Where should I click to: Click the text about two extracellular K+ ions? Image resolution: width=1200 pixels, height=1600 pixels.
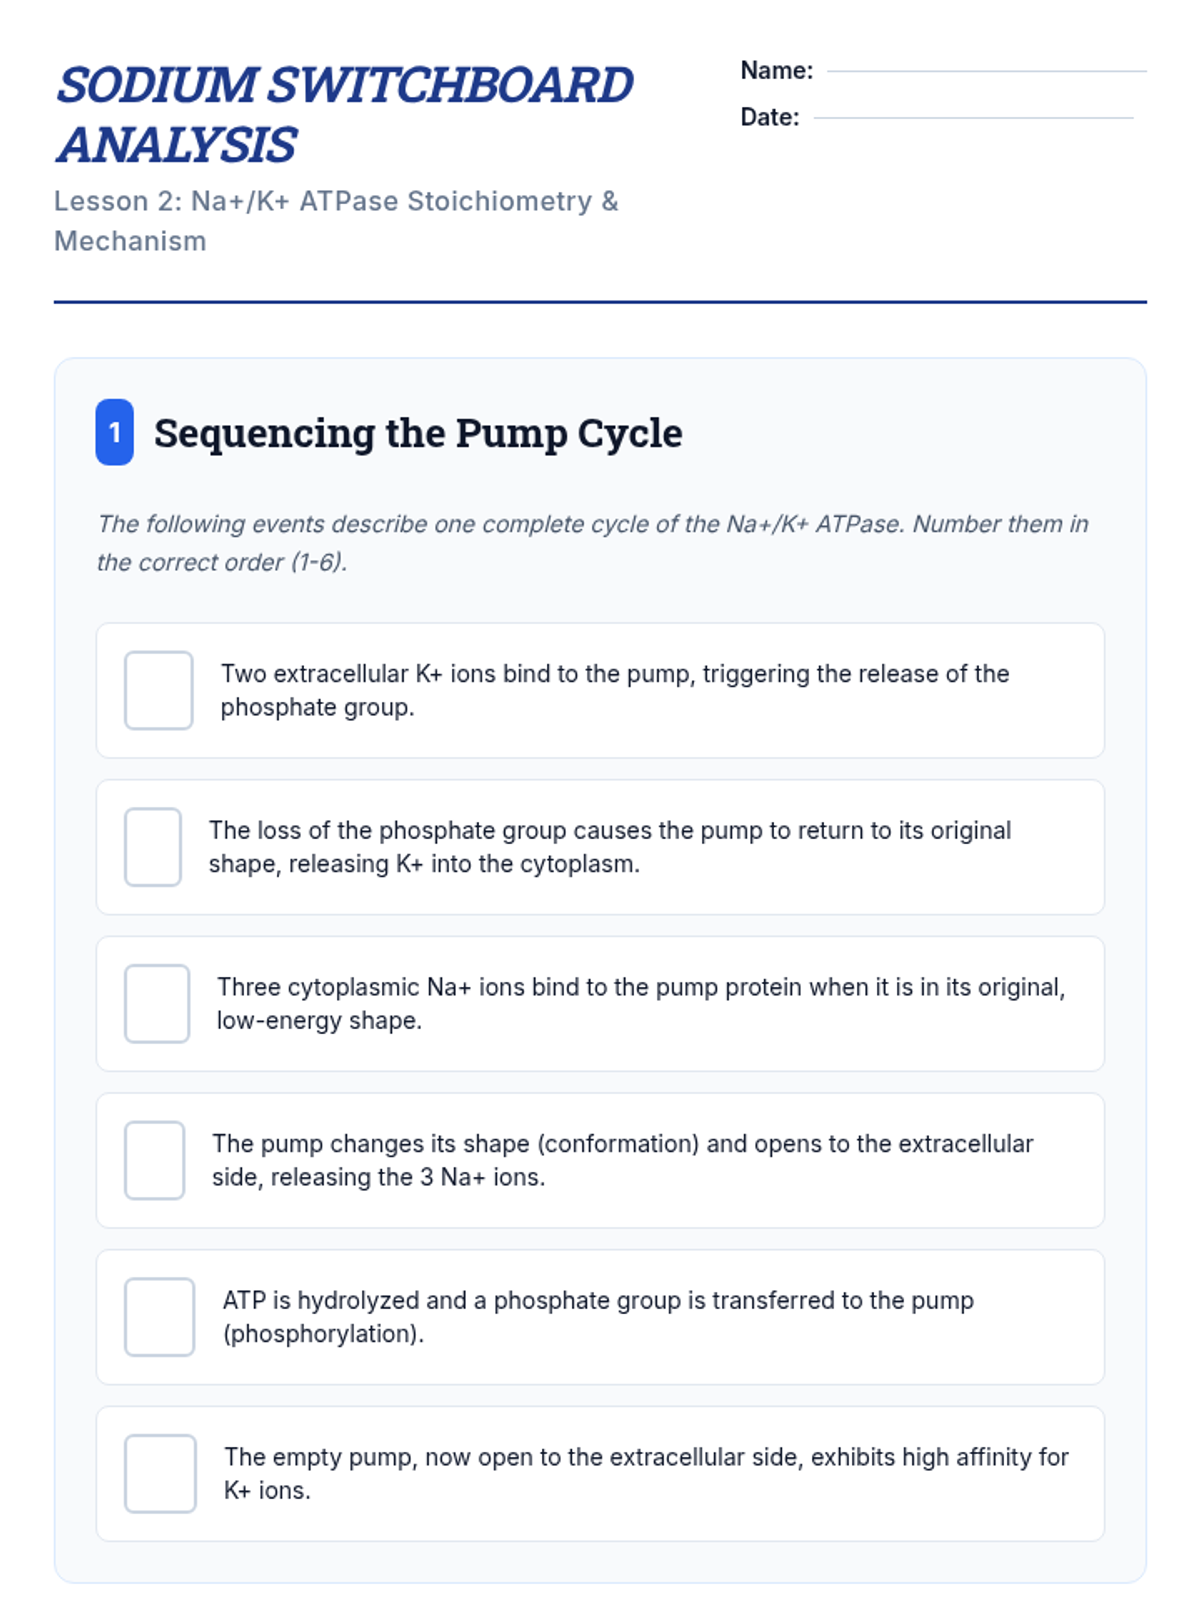click(614, 690)
